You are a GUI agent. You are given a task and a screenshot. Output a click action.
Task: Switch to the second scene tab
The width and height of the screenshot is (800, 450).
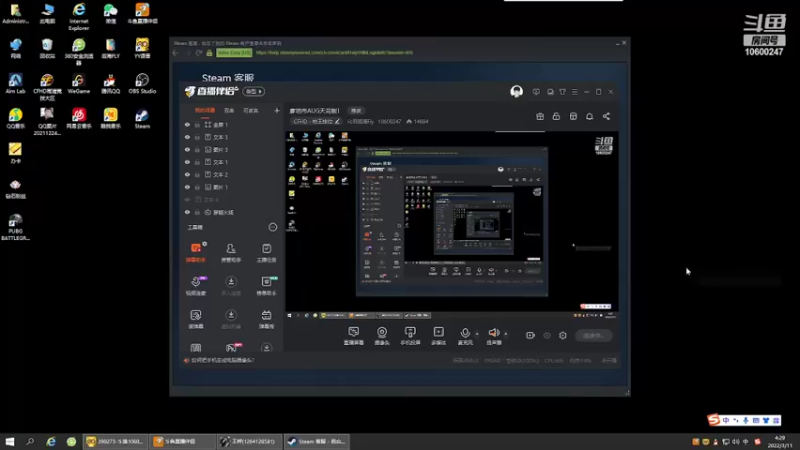[229, 110]
